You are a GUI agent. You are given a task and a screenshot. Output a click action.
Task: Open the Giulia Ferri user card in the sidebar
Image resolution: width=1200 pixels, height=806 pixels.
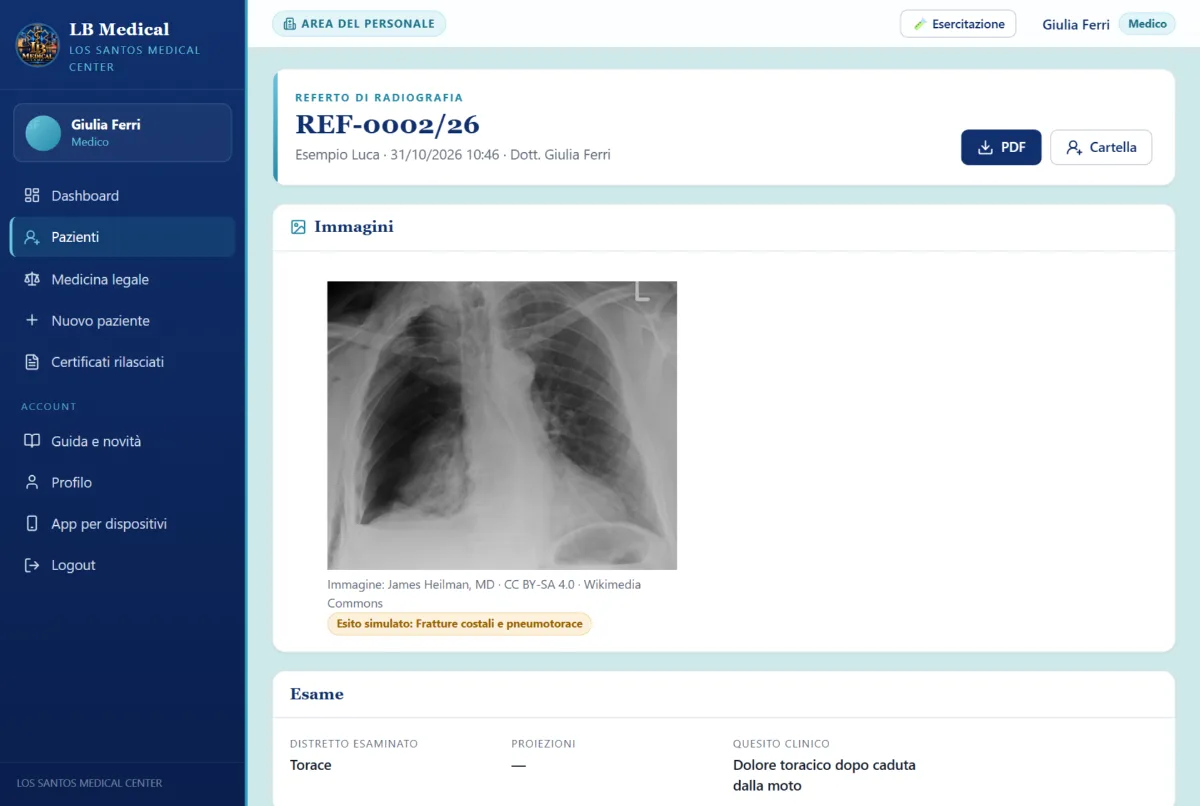tap(122, 133)
